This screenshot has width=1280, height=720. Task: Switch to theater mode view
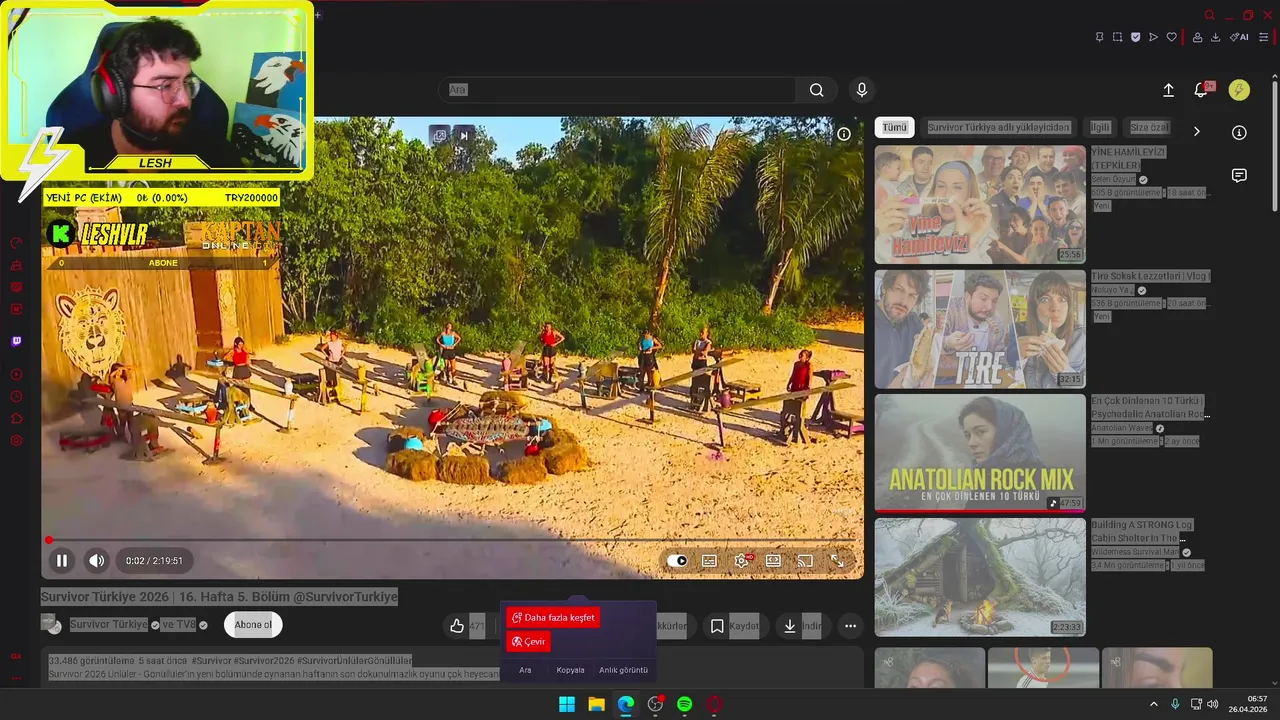click(x=773, y=561)
